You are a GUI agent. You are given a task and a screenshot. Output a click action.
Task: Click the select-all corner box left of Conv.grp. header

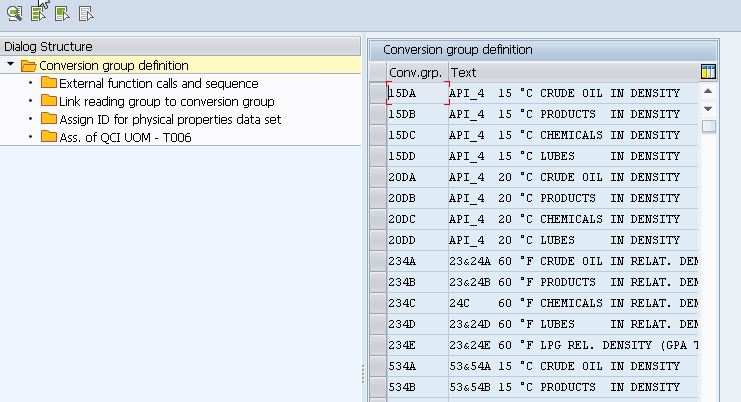click(378, 72)
